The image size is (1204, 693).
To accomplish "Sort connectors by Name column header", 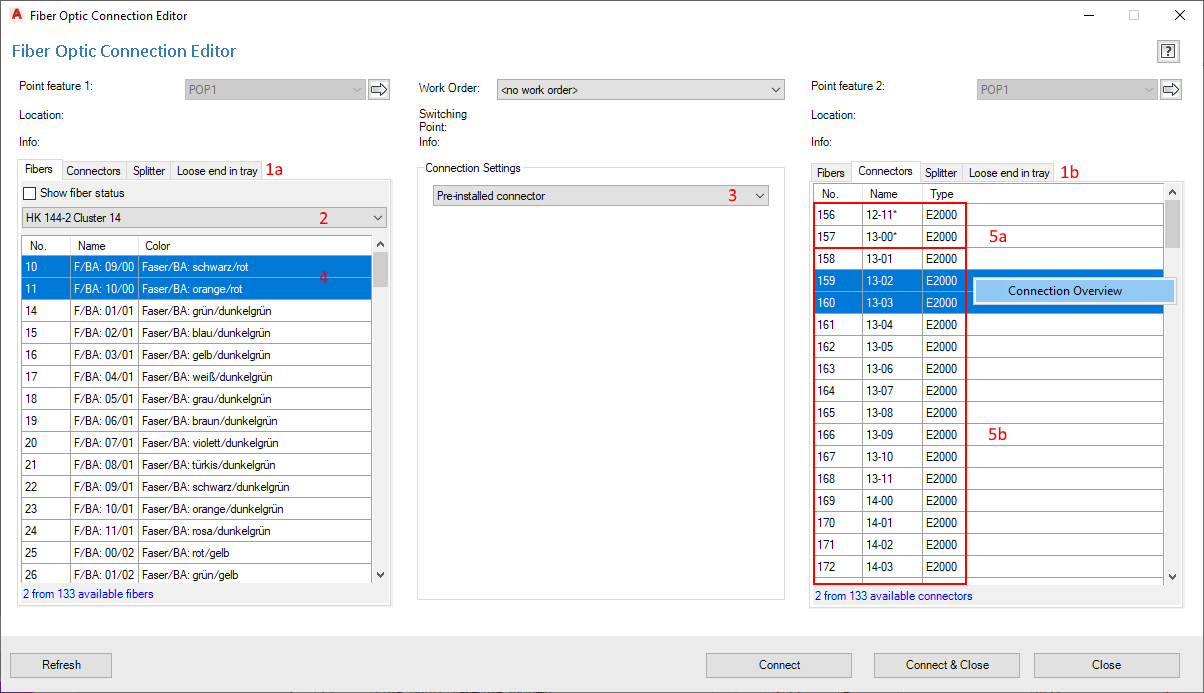I will point(893,194).
